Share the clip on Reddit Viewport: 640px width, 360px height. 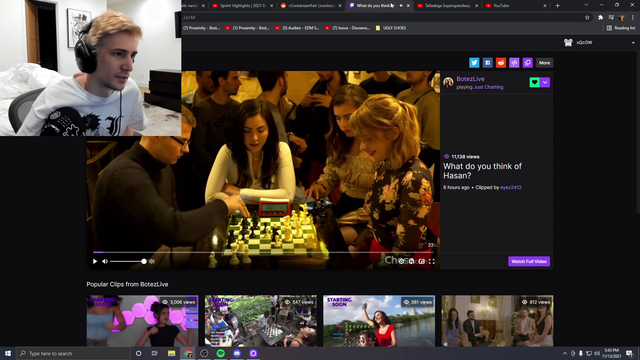point(501,62)
